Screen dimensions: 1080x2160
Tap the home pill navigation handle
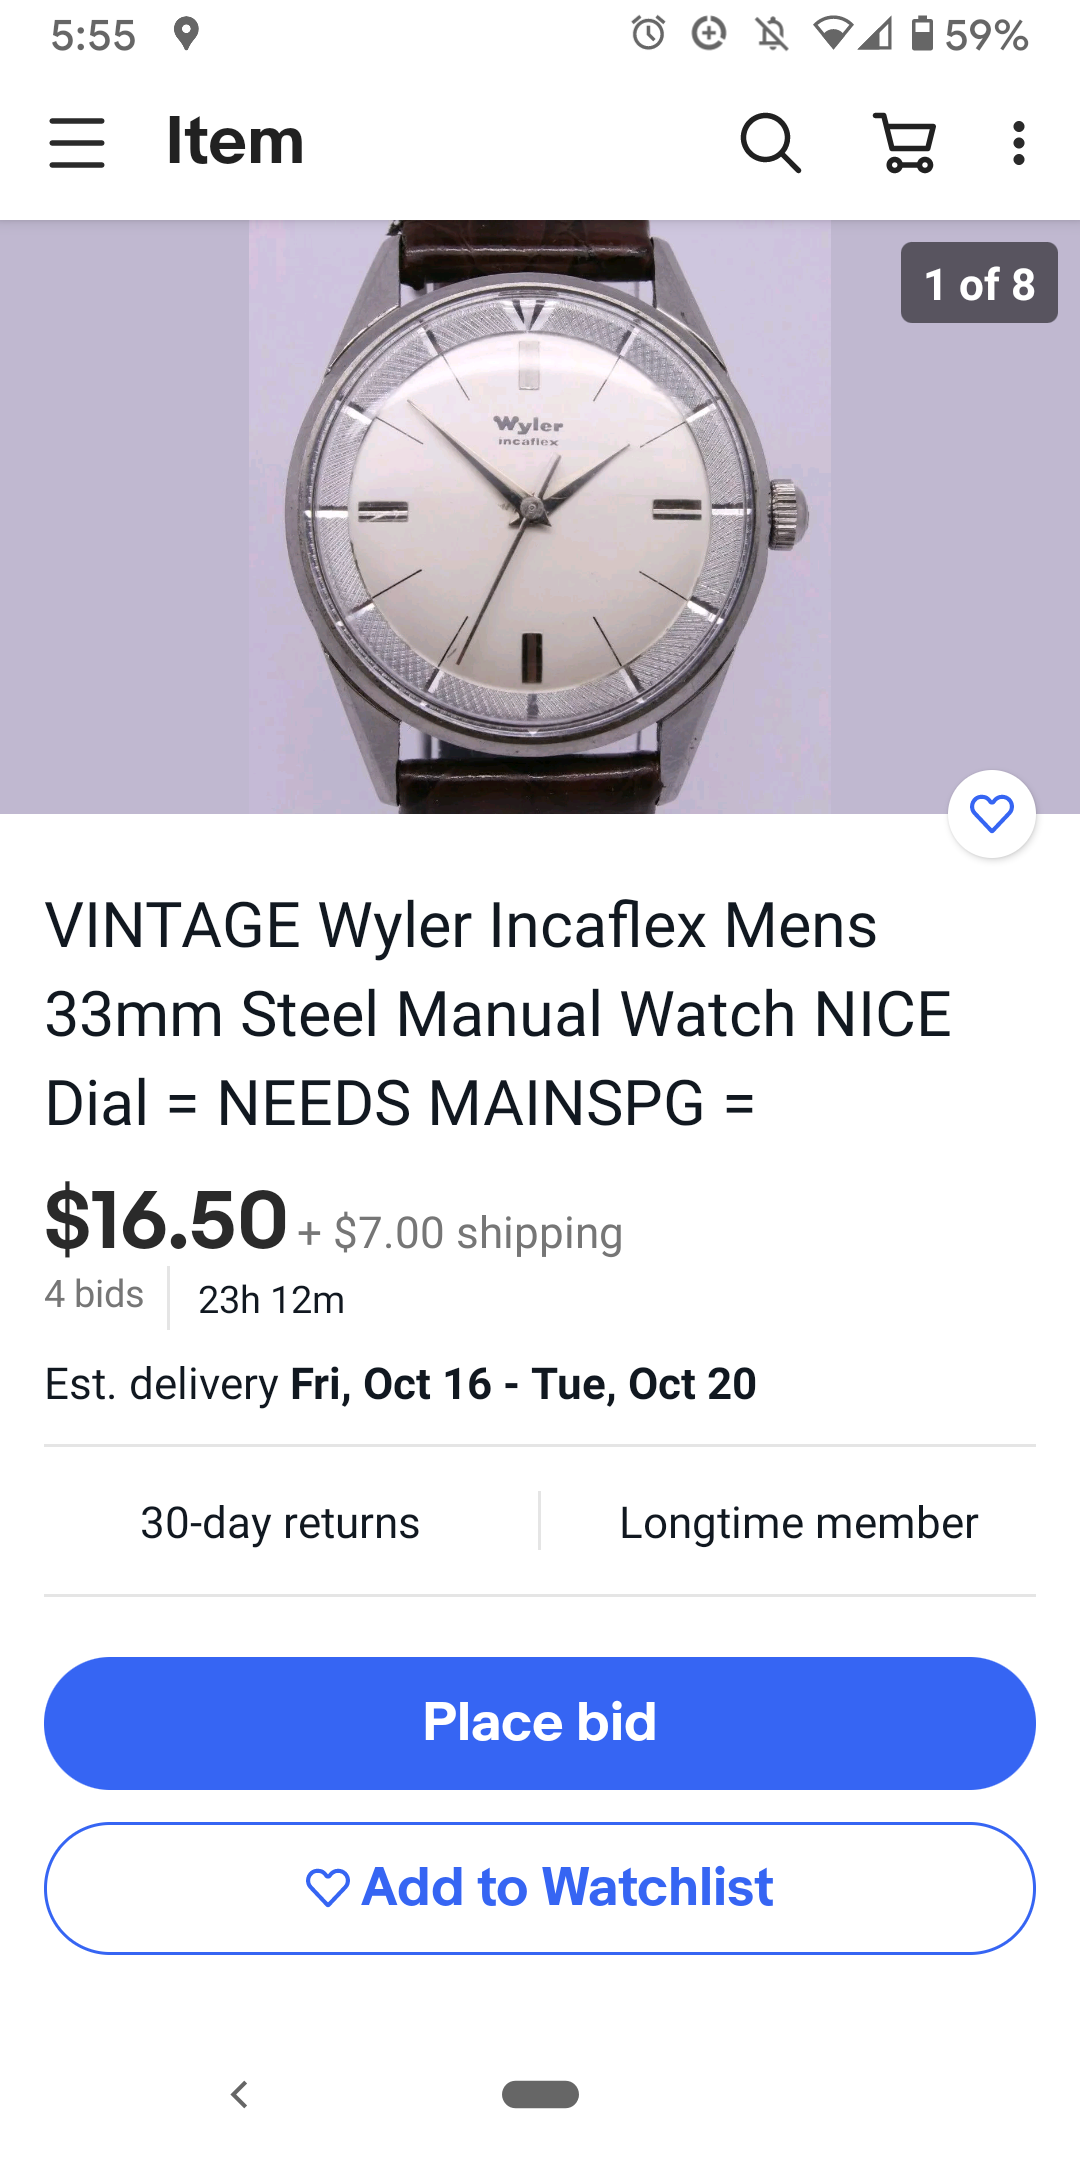(540, 2094)
